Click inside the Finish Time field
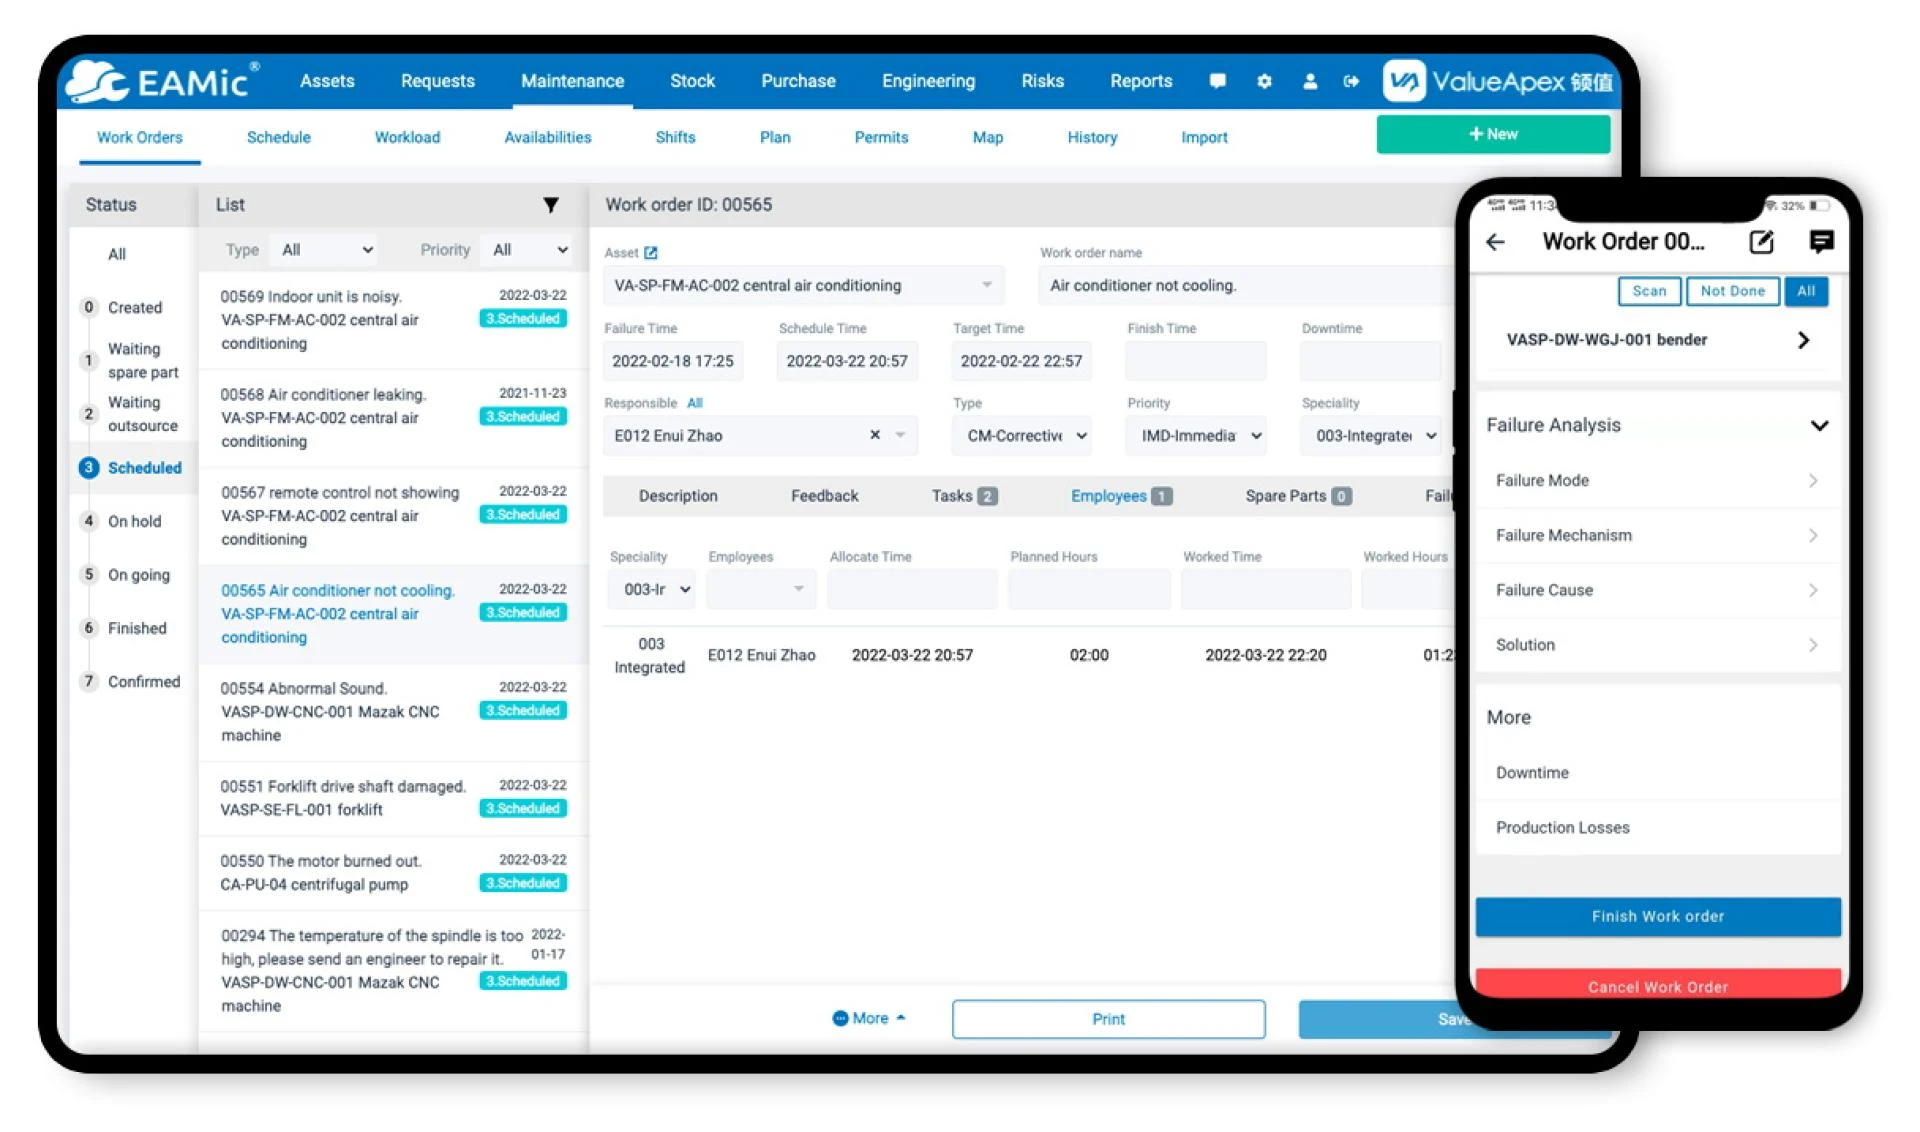Image resolution: width=1920 pixels, height=1132 pixels. pyautogui.click(x=1195, y=361)
